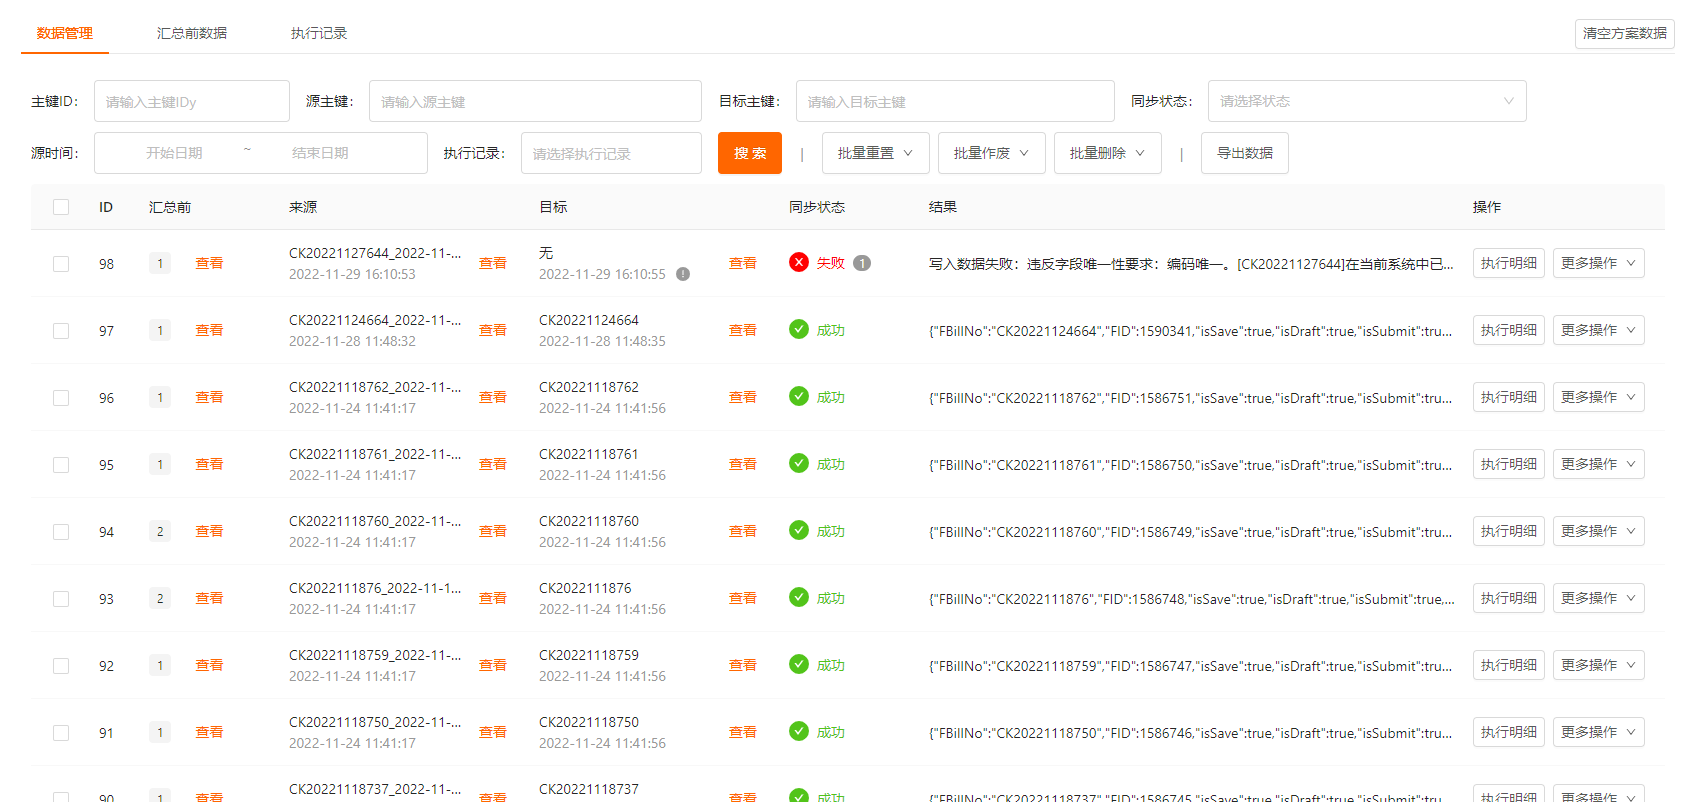Viewport: 1689px width, 802px height.
Task: Click source 查看 link for CK20221118759_2022-11
Action: pyautogui.click(x=493, y=665)
